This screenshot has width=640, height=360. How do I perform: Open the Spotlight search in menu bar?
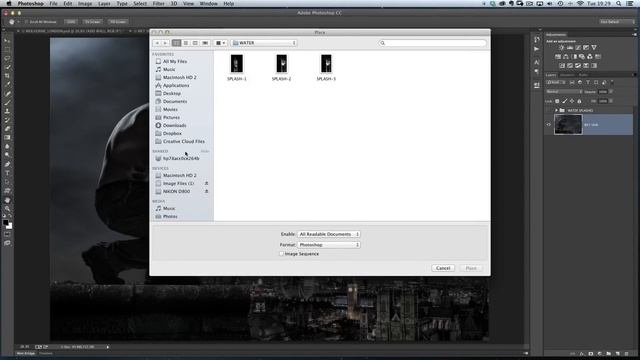(x=619, y=4)
